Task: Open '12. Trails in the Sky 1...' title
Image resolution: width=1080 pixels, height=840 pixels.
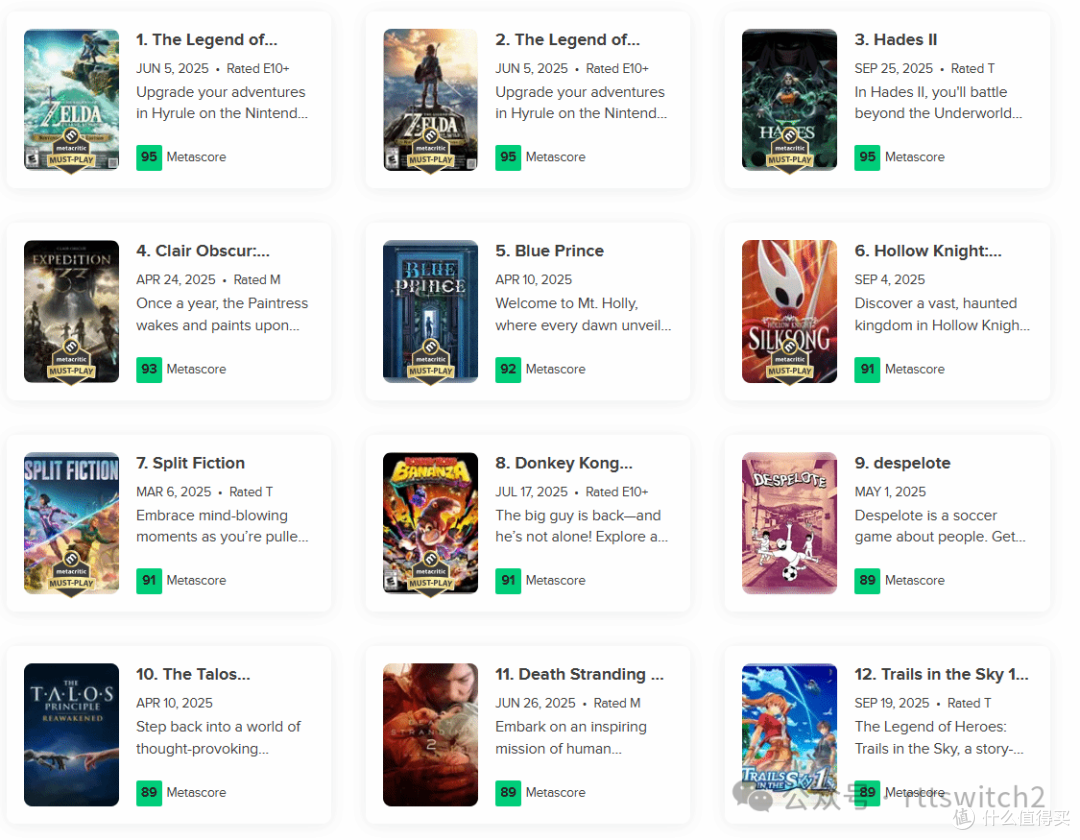Action: [x=942, y=675]
